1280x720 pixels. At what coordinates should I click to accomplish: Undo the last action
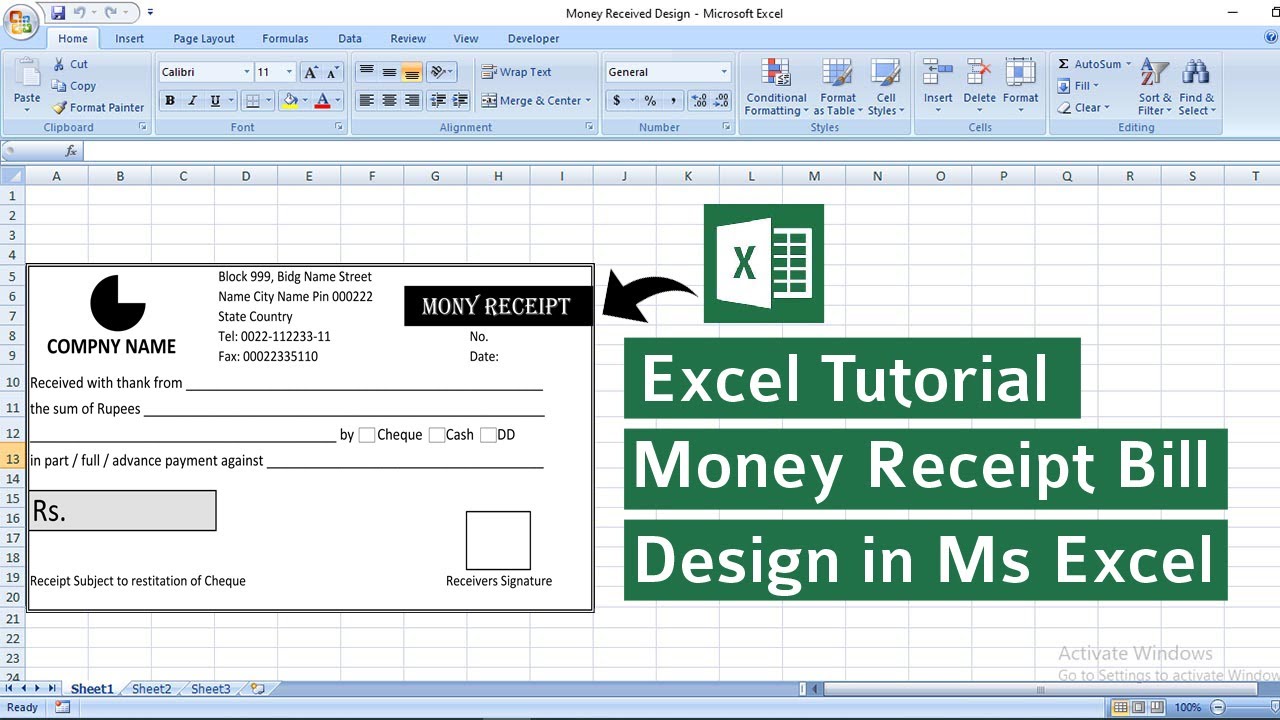point(80,13)
